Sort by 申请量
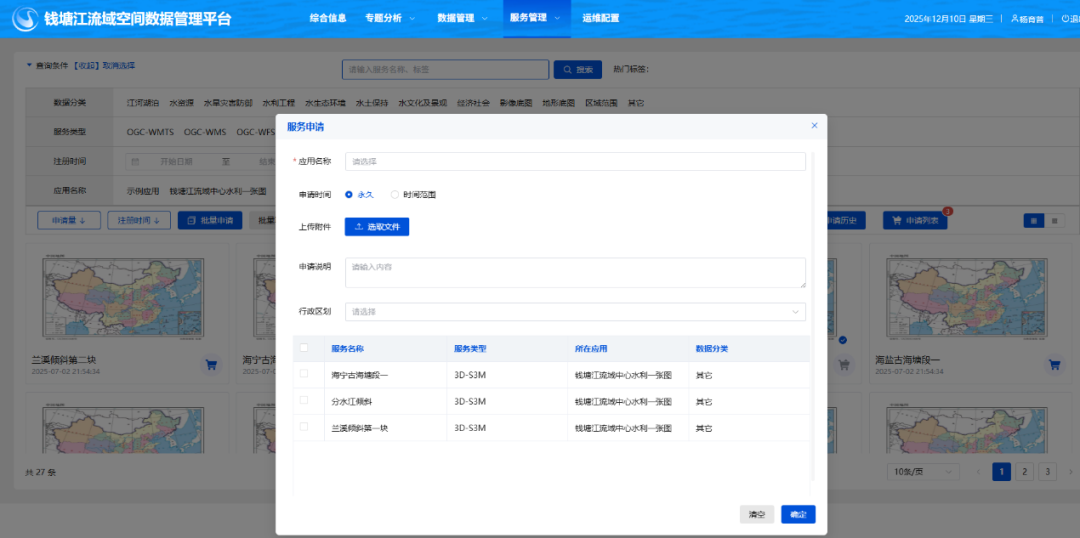This screenshot has width=1080, height=538. [69, 220]
